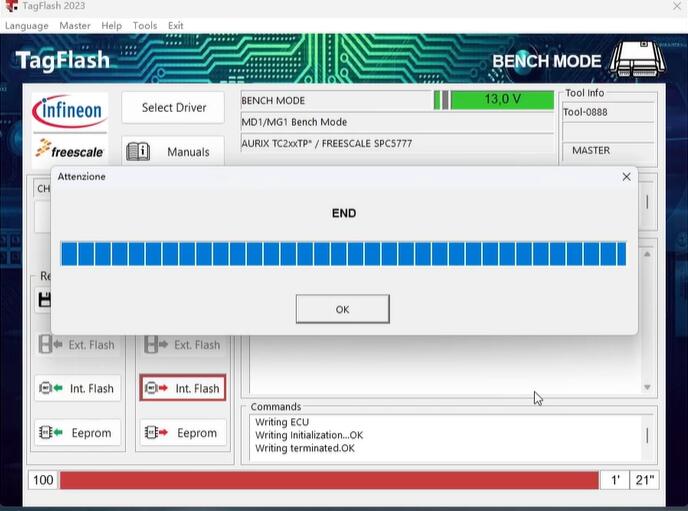688x511 pixels.
Task: Click the read Ext. Flash icon
Action: [50, 345]
